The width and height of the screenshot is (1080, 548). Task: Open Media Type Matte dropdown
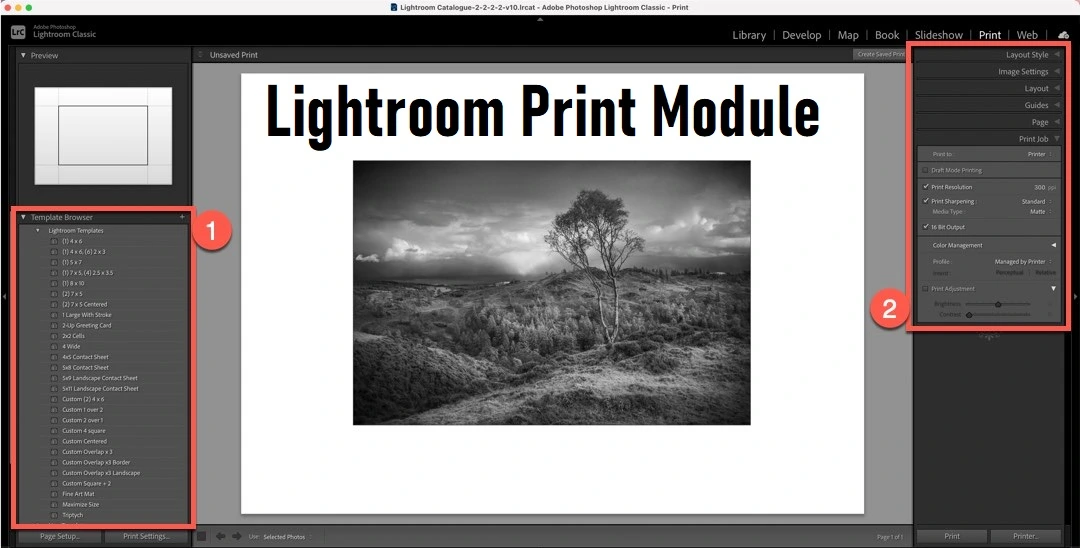point(1041,211)
